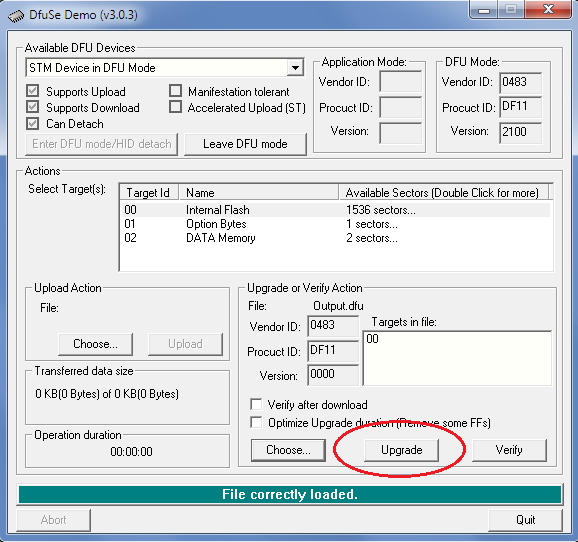
Task: Enable Verify after download checkbox
Action: point(256,404)
